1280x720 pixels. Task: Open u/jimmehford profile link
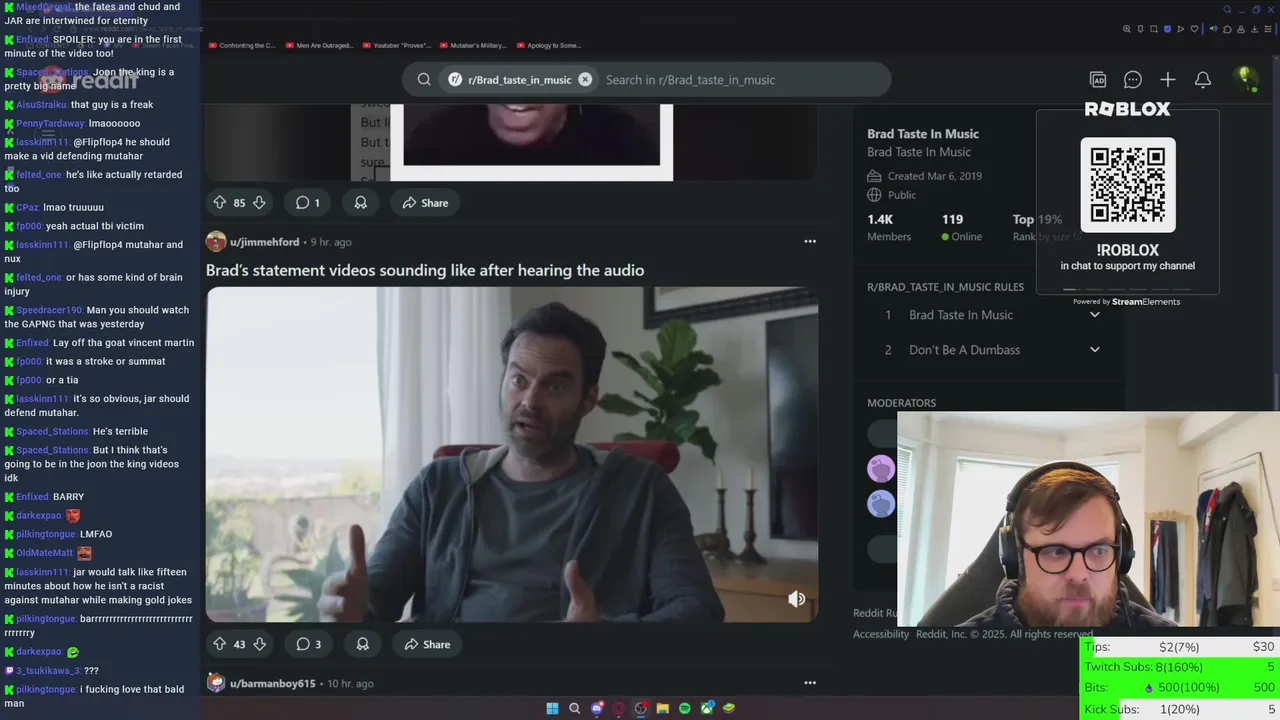click(x=264, y=242)
